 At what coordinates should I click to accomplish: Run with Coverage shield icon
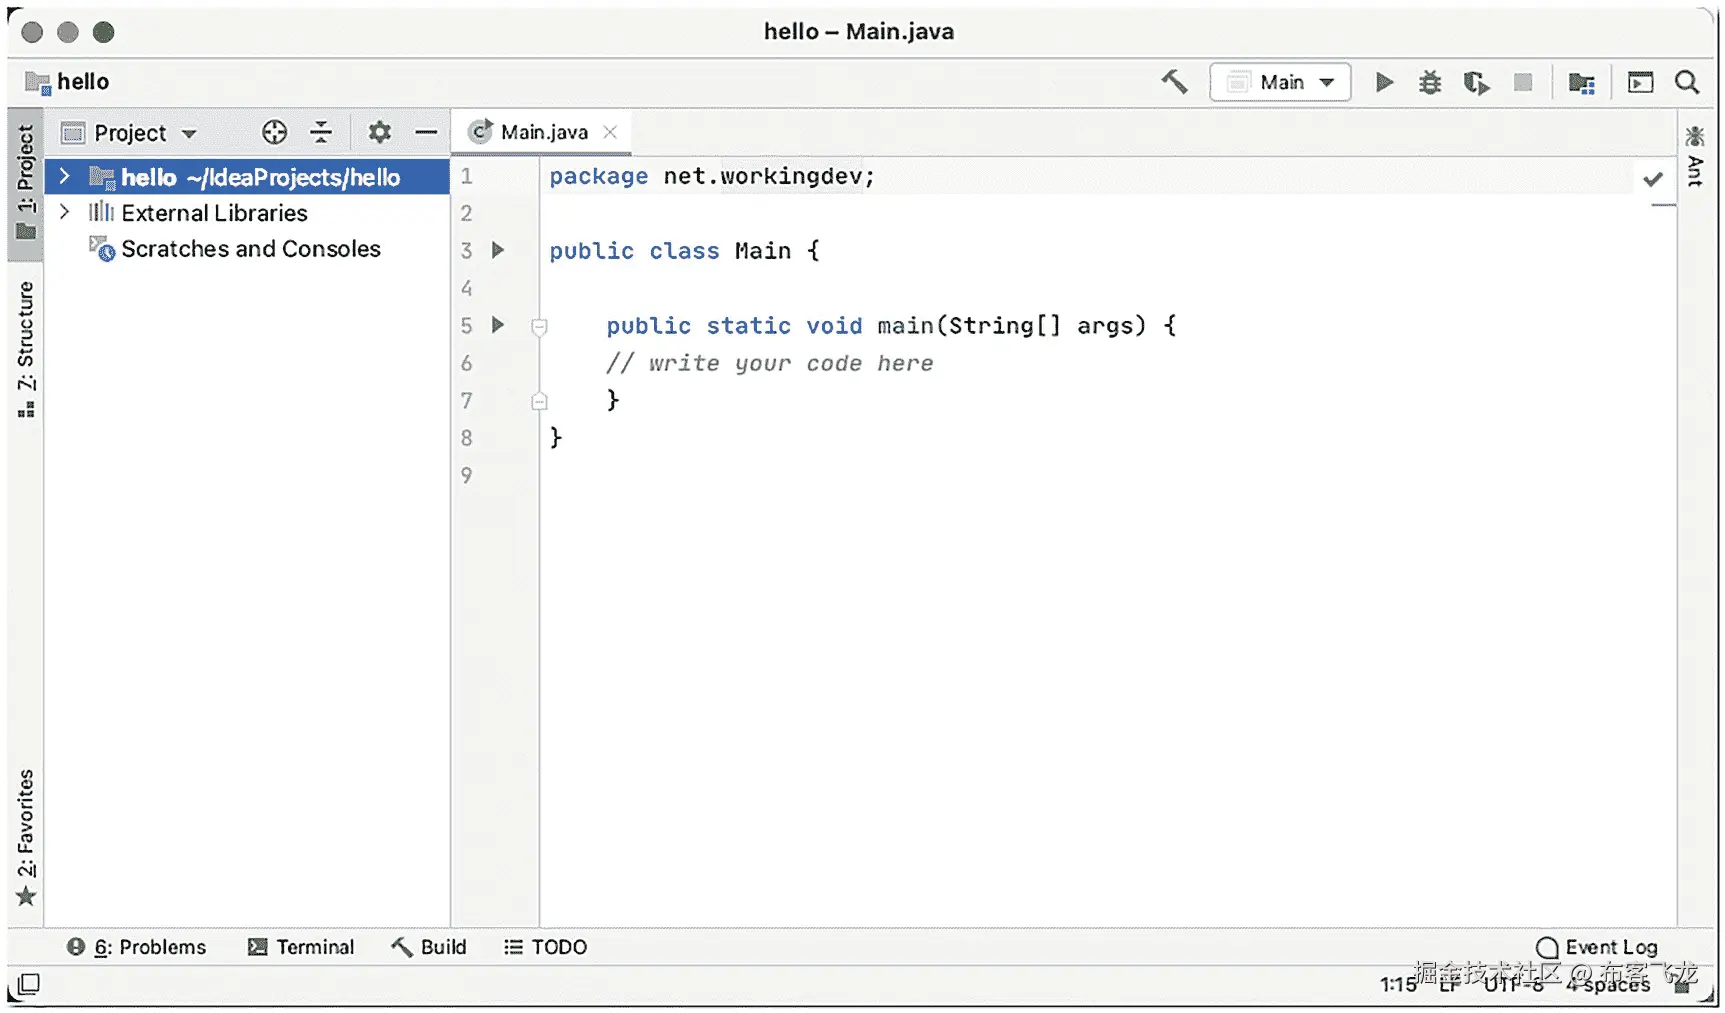tap(1476, 82)
